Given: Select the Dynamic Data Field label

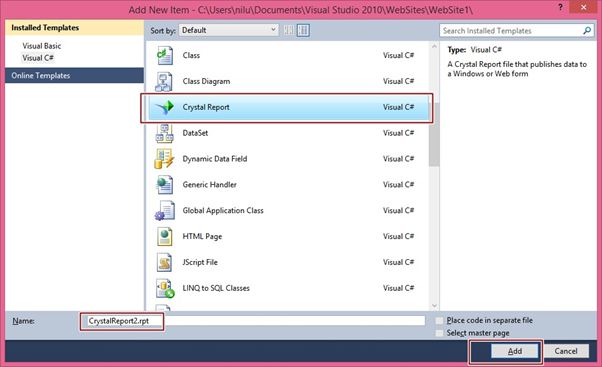Looking at the screenshot, I should 215,159.
